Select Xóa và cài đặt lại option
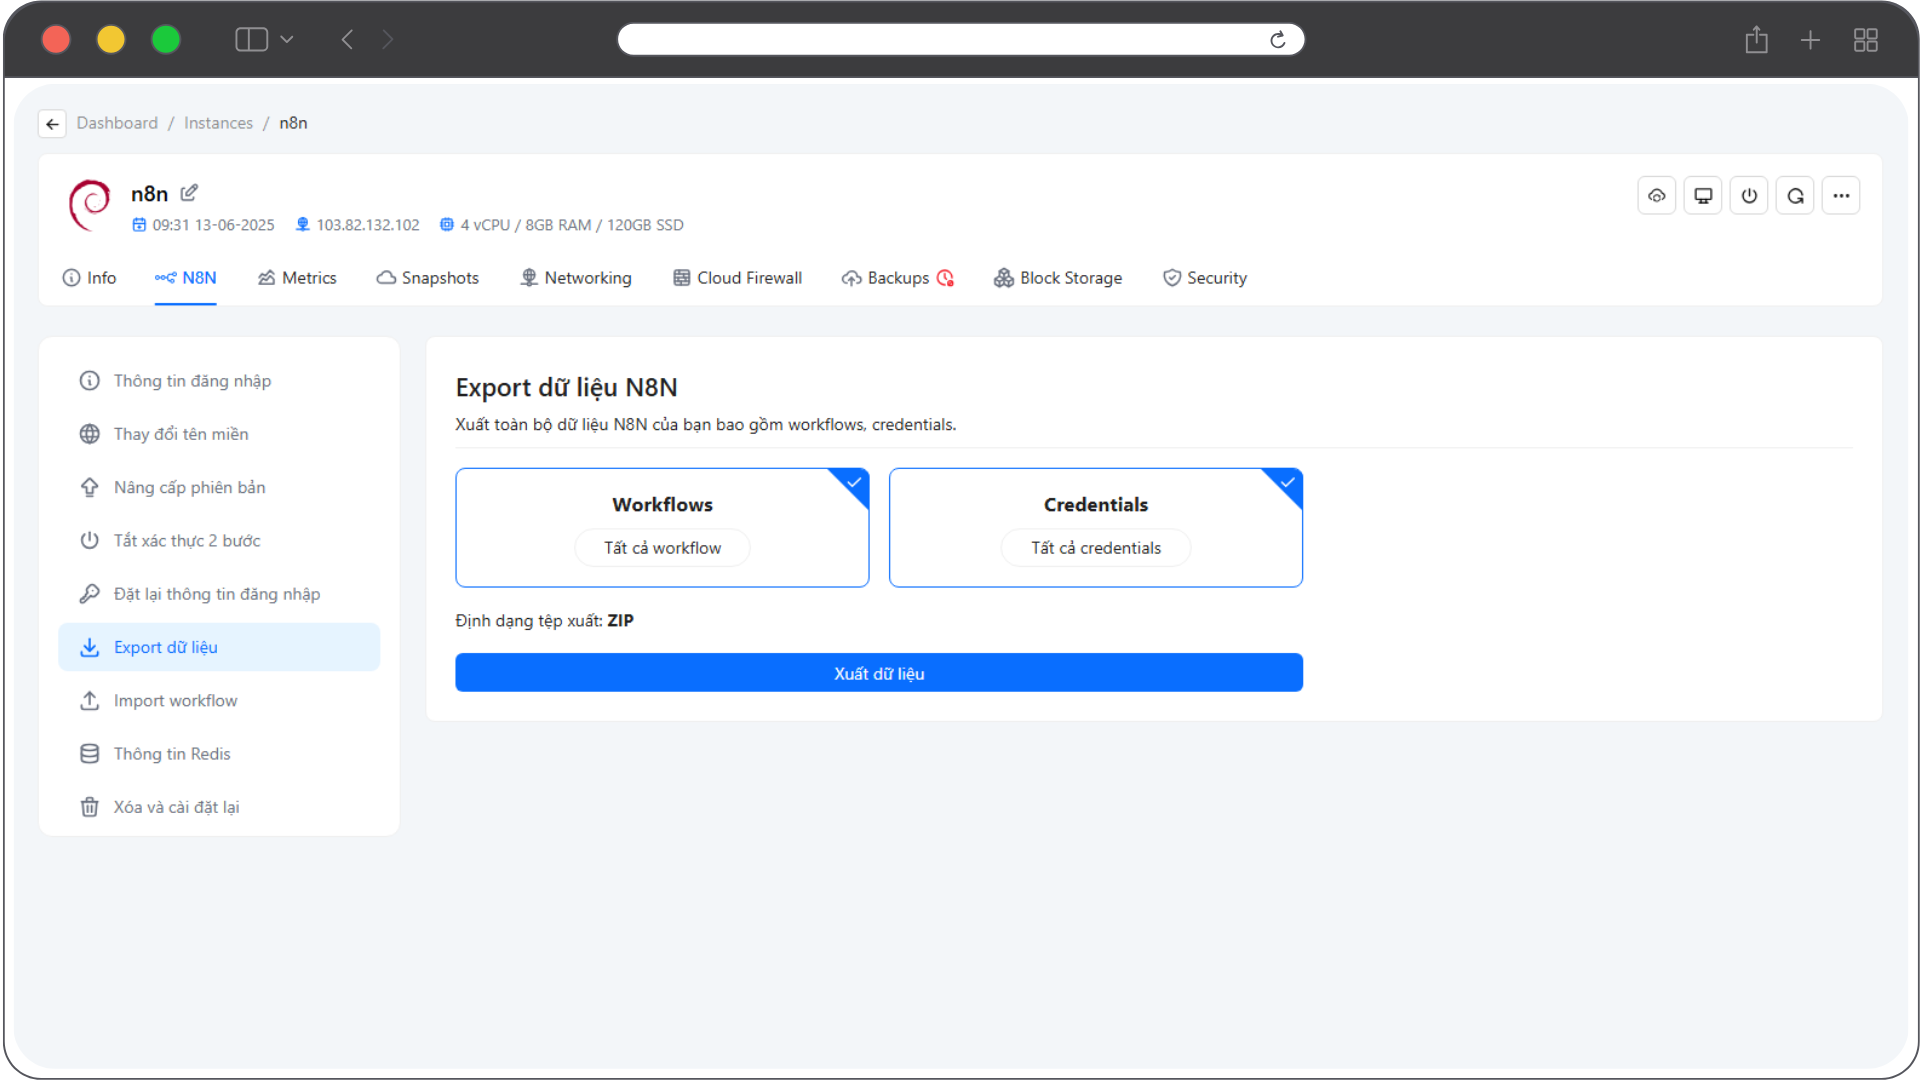 click(x=219, y=807)
